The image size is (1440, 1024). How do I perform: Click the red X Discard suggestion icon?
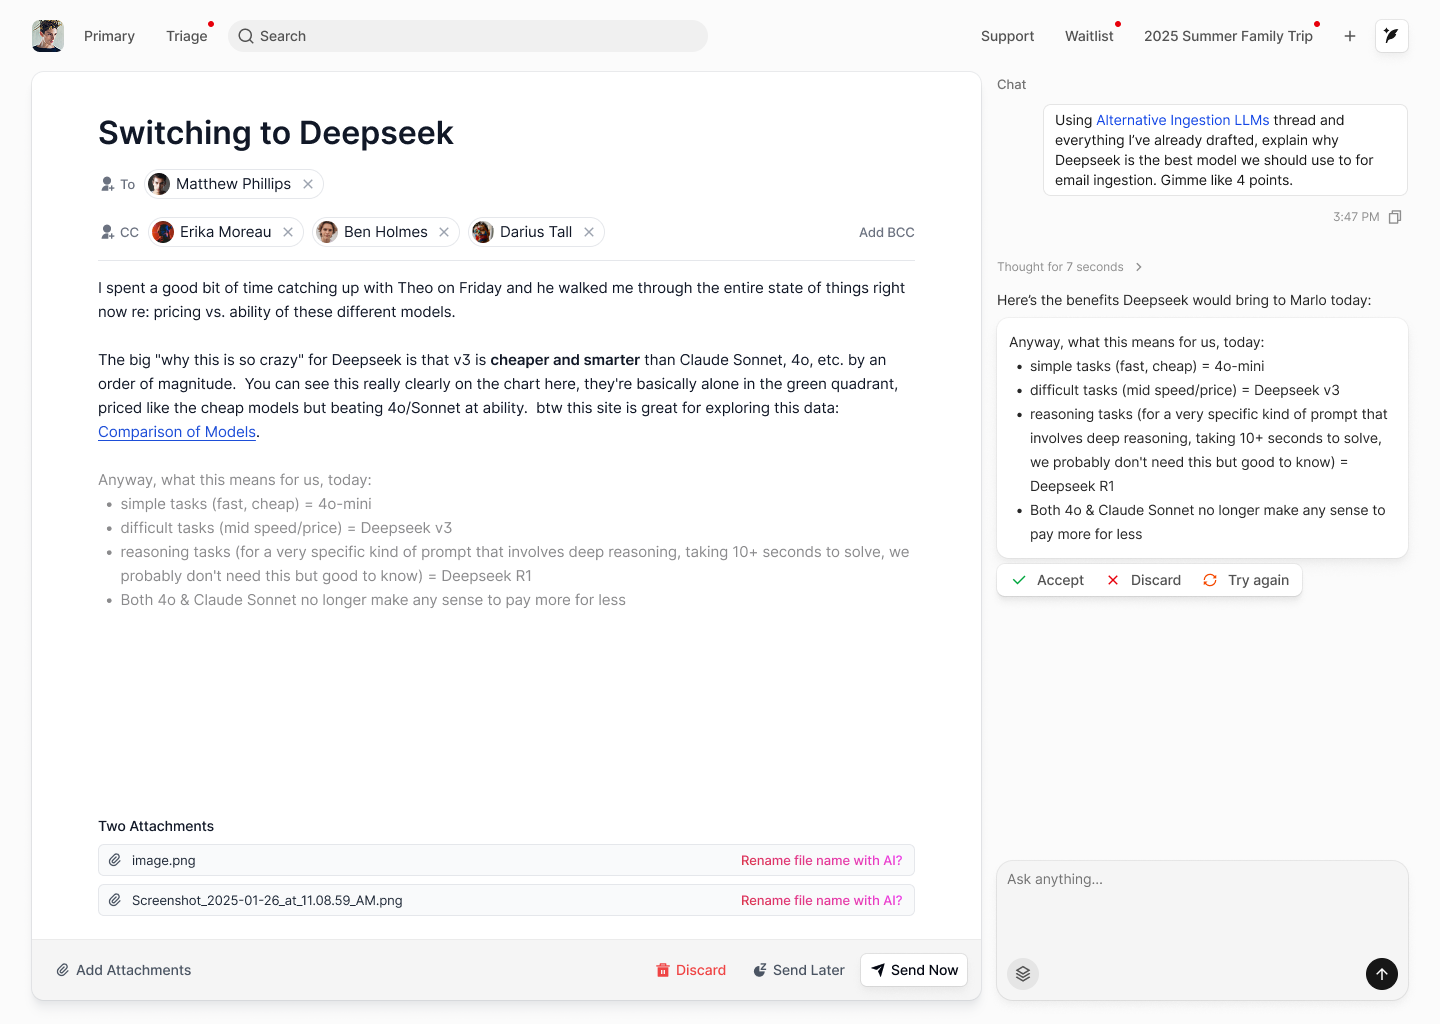coord(1113,580)
